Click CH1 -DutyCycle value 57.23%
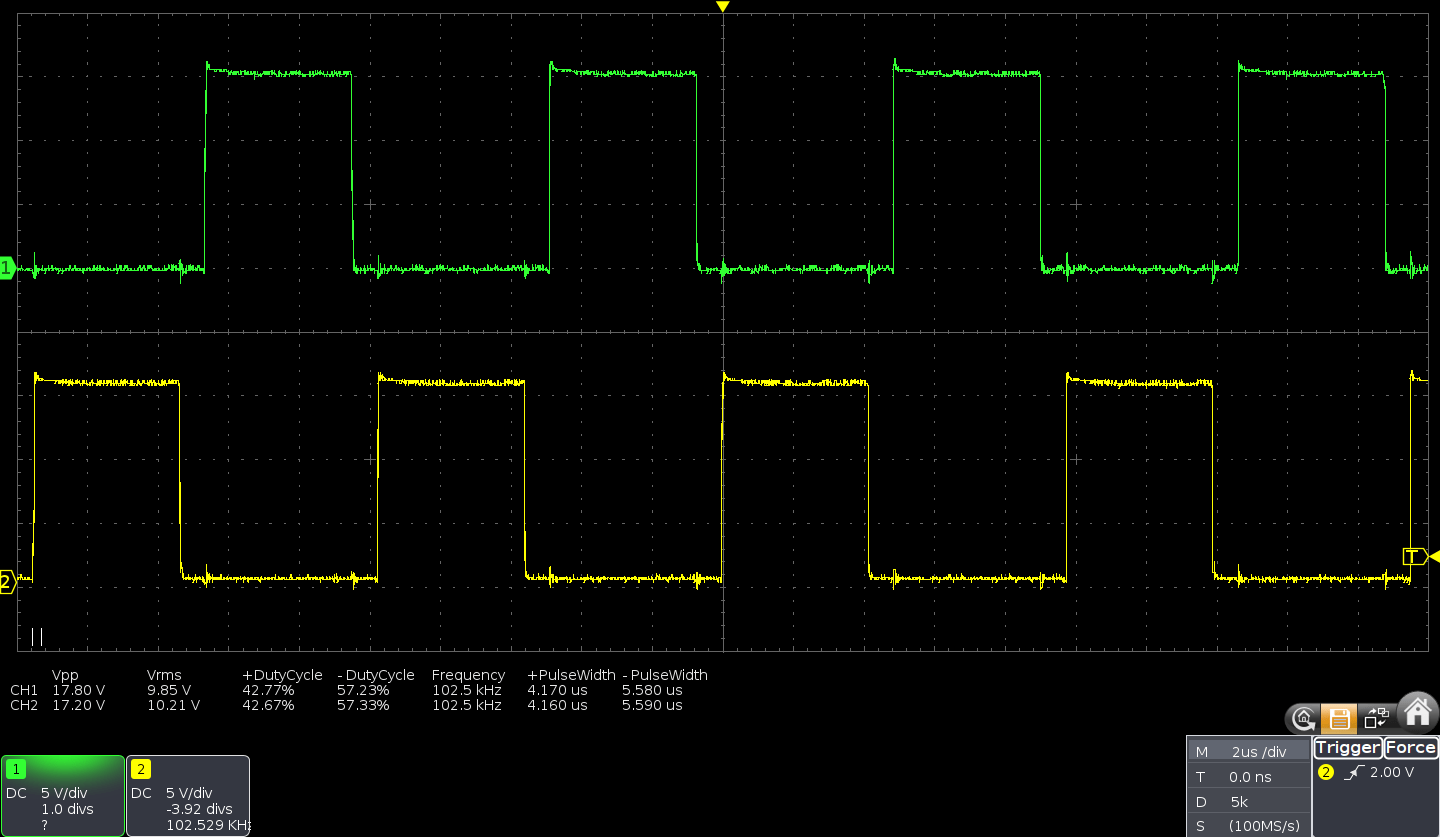The width and height of the screenshot is (1440, 837). pyautogui.click(x=363, y=690)
